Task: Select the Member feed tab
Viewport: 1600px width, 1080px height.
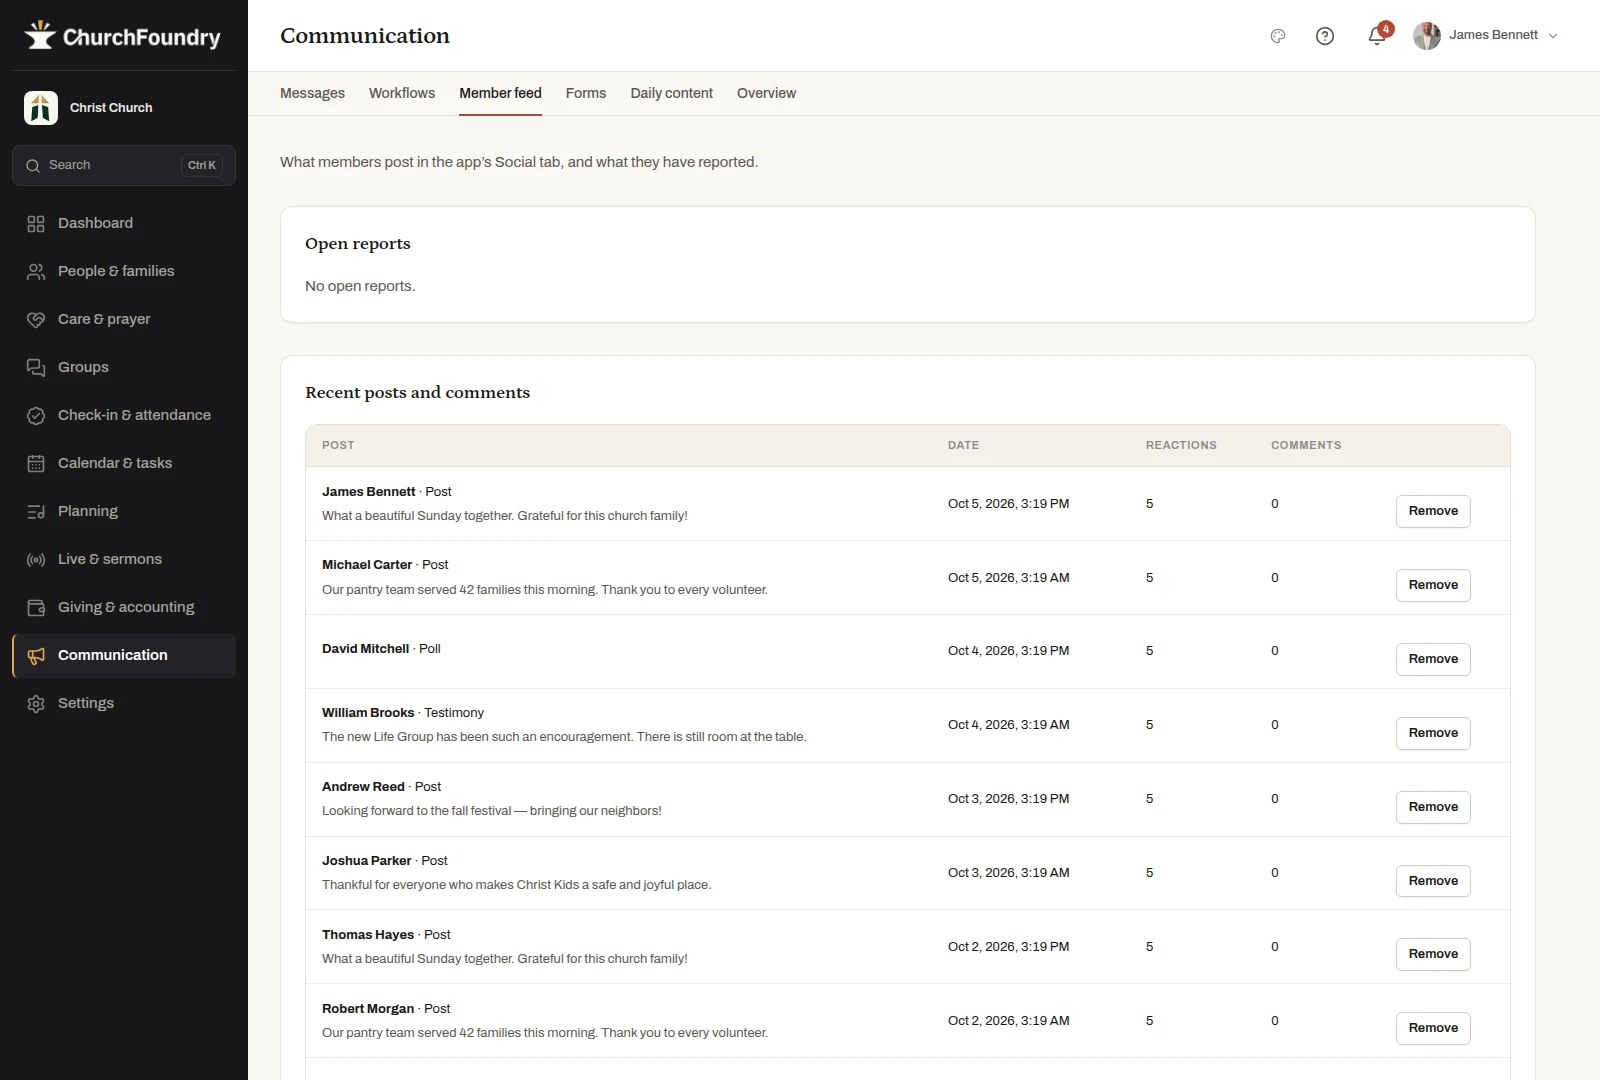Action: point(500,93)
